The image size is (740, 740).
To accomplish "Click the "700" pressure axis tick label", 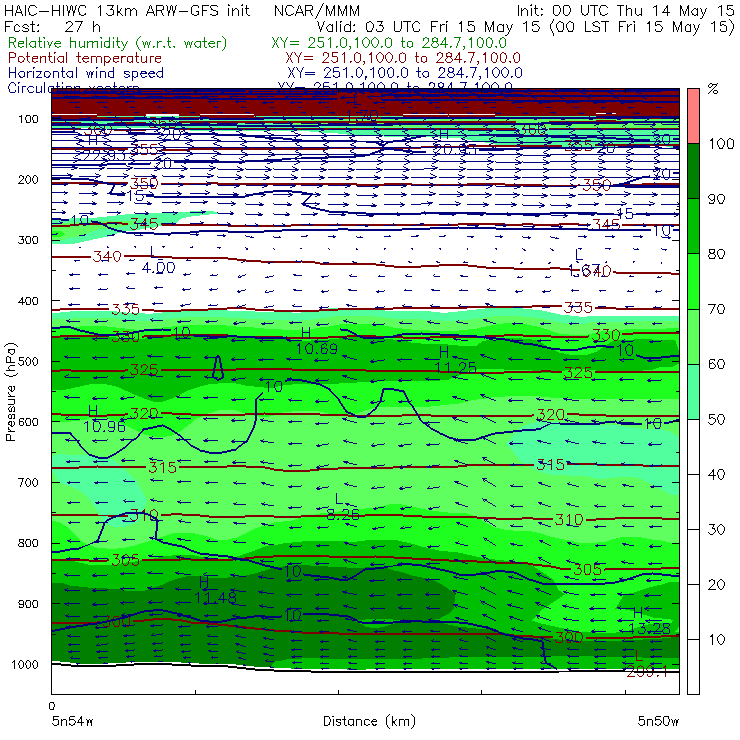I will (x=28, y=482).
